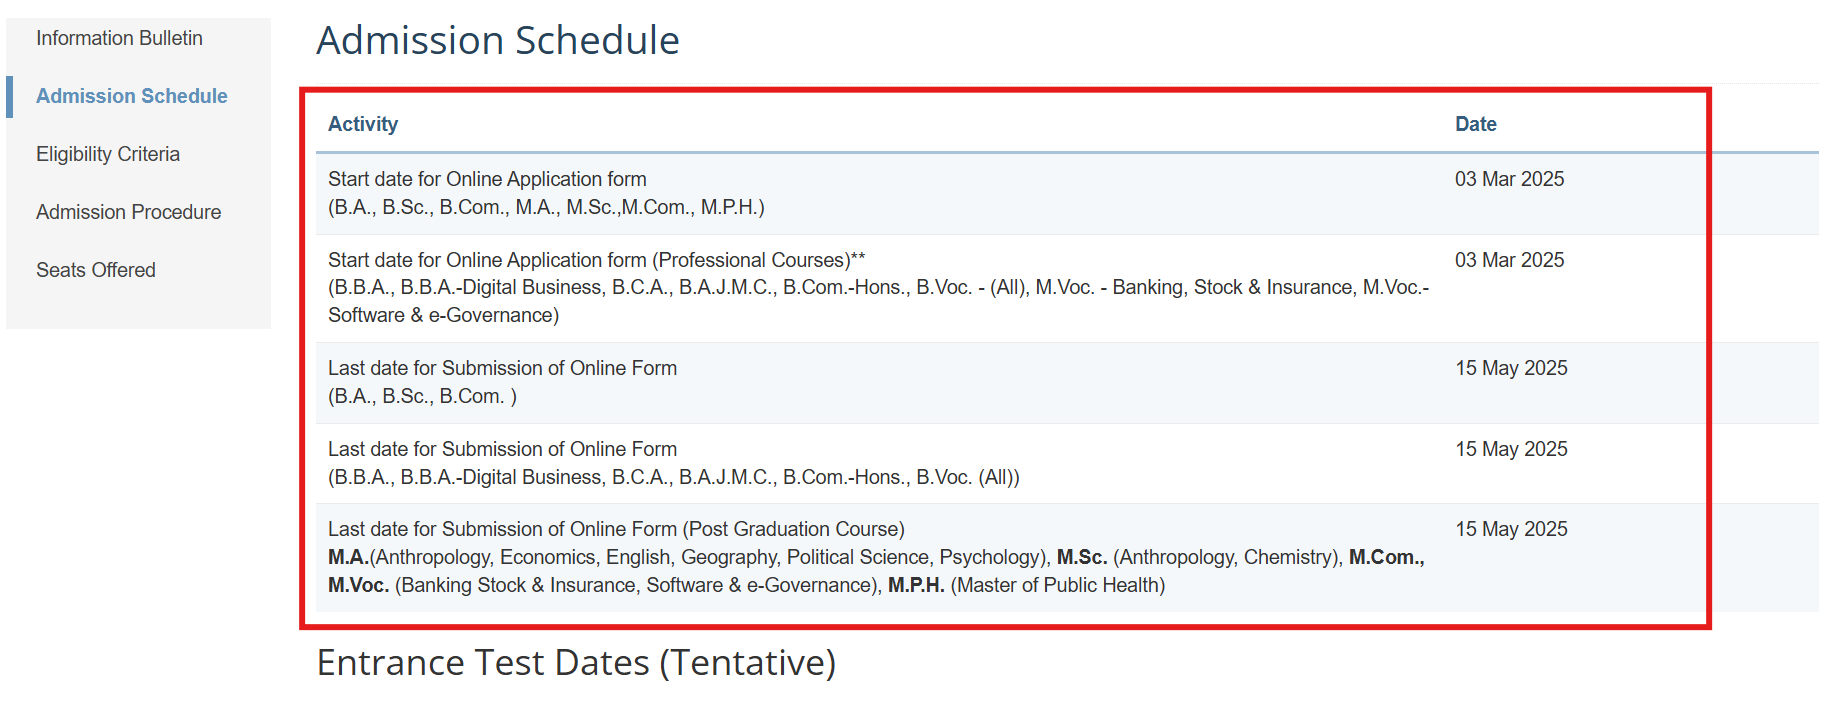Go to Eligibility Criteria page
This screenshot has height=705, width=1846.
click(x=108, y=154)
